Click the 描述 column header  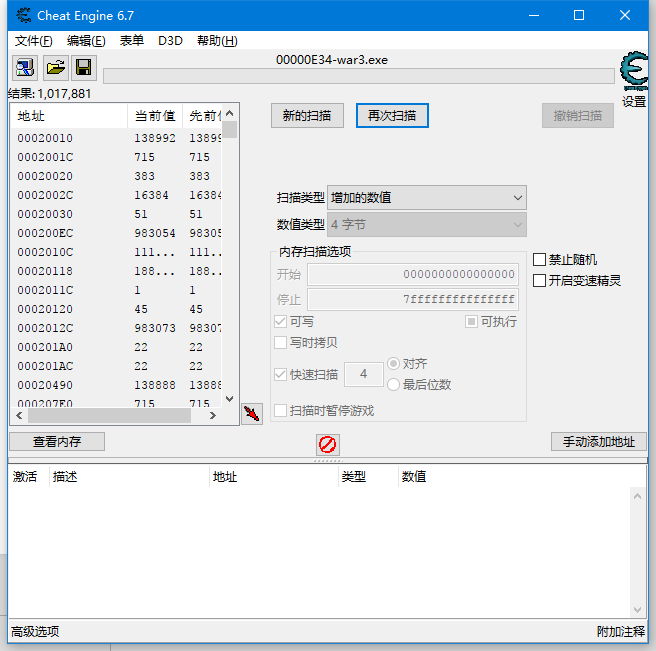click(129, 477)
